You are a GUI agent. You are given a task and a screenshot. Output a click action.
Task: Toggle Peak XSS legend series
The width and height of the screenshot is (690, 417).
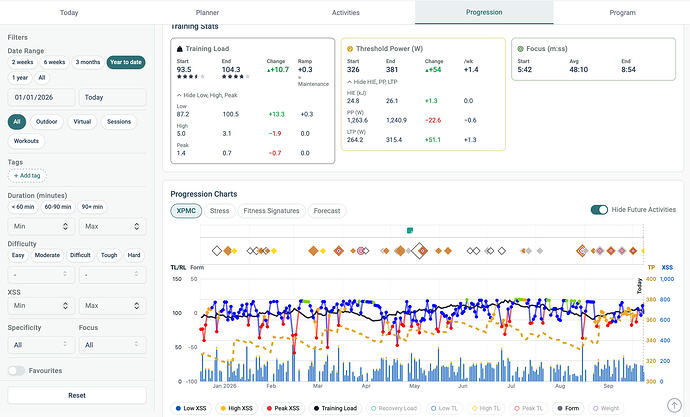(283, 408)
